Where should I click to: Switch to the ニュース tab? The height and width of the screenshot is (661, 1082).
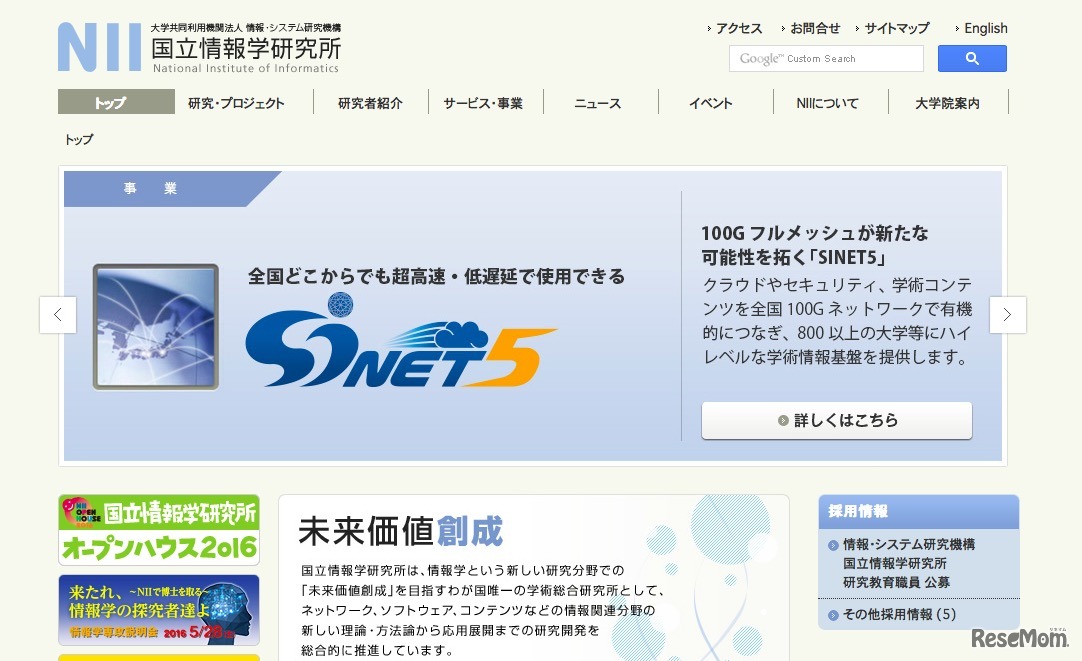point(600,101)
